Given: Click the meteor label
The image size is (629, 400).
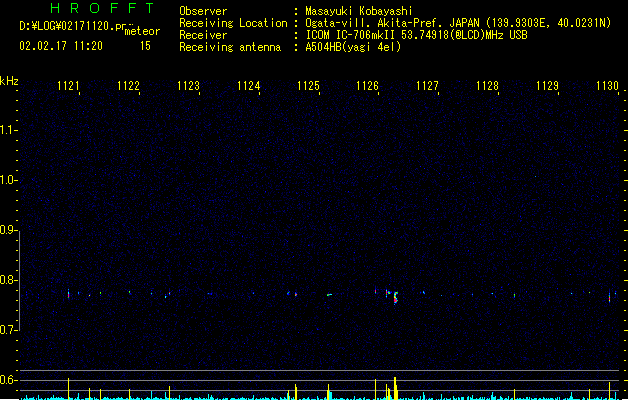Looking at the screenshot, I should point(142,31).
